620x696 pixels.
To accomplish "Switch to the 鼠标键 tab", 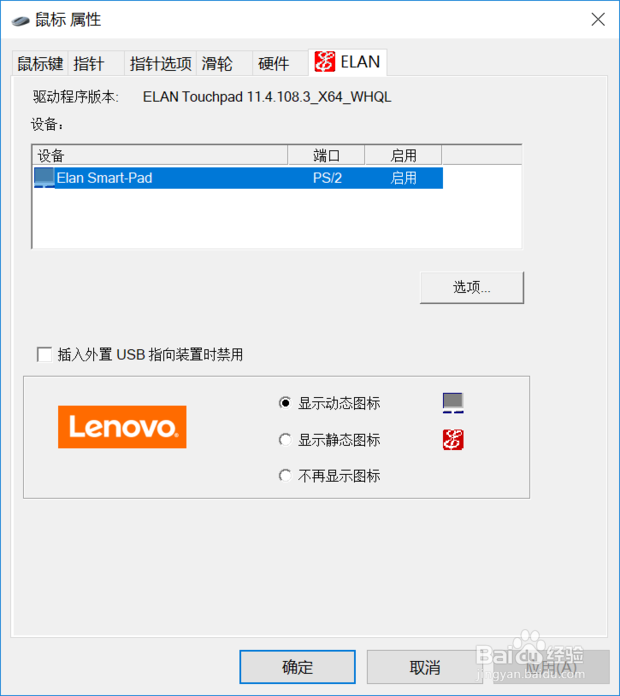I will coord(40,63).
